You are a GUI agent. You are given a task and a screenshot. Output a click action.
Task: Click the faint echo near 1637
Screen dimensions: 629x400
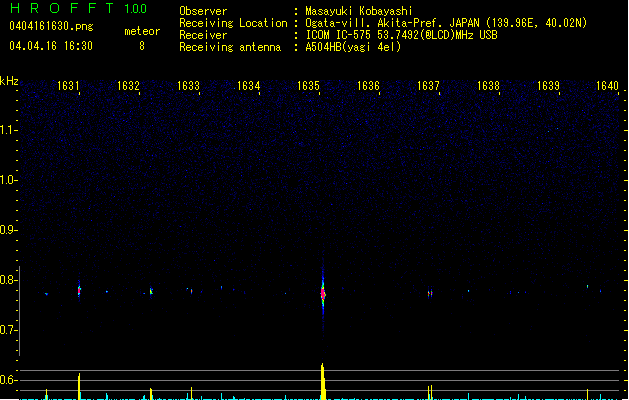tap(430, 293)
